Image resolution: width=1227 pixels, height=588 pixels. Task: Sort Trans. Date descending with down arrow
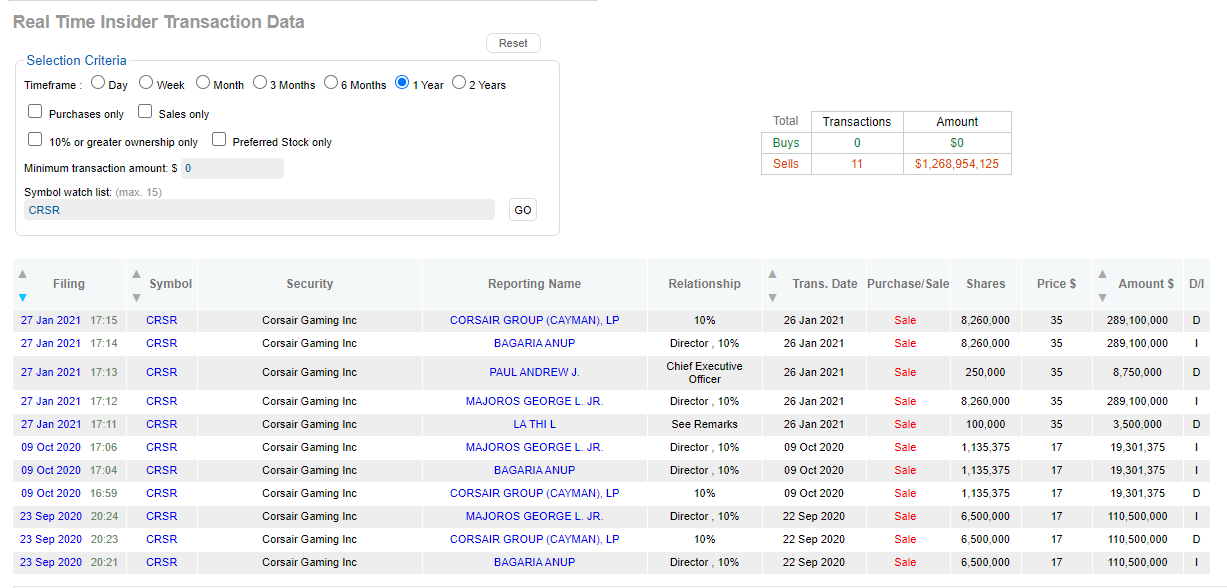[x=772, y=297]
